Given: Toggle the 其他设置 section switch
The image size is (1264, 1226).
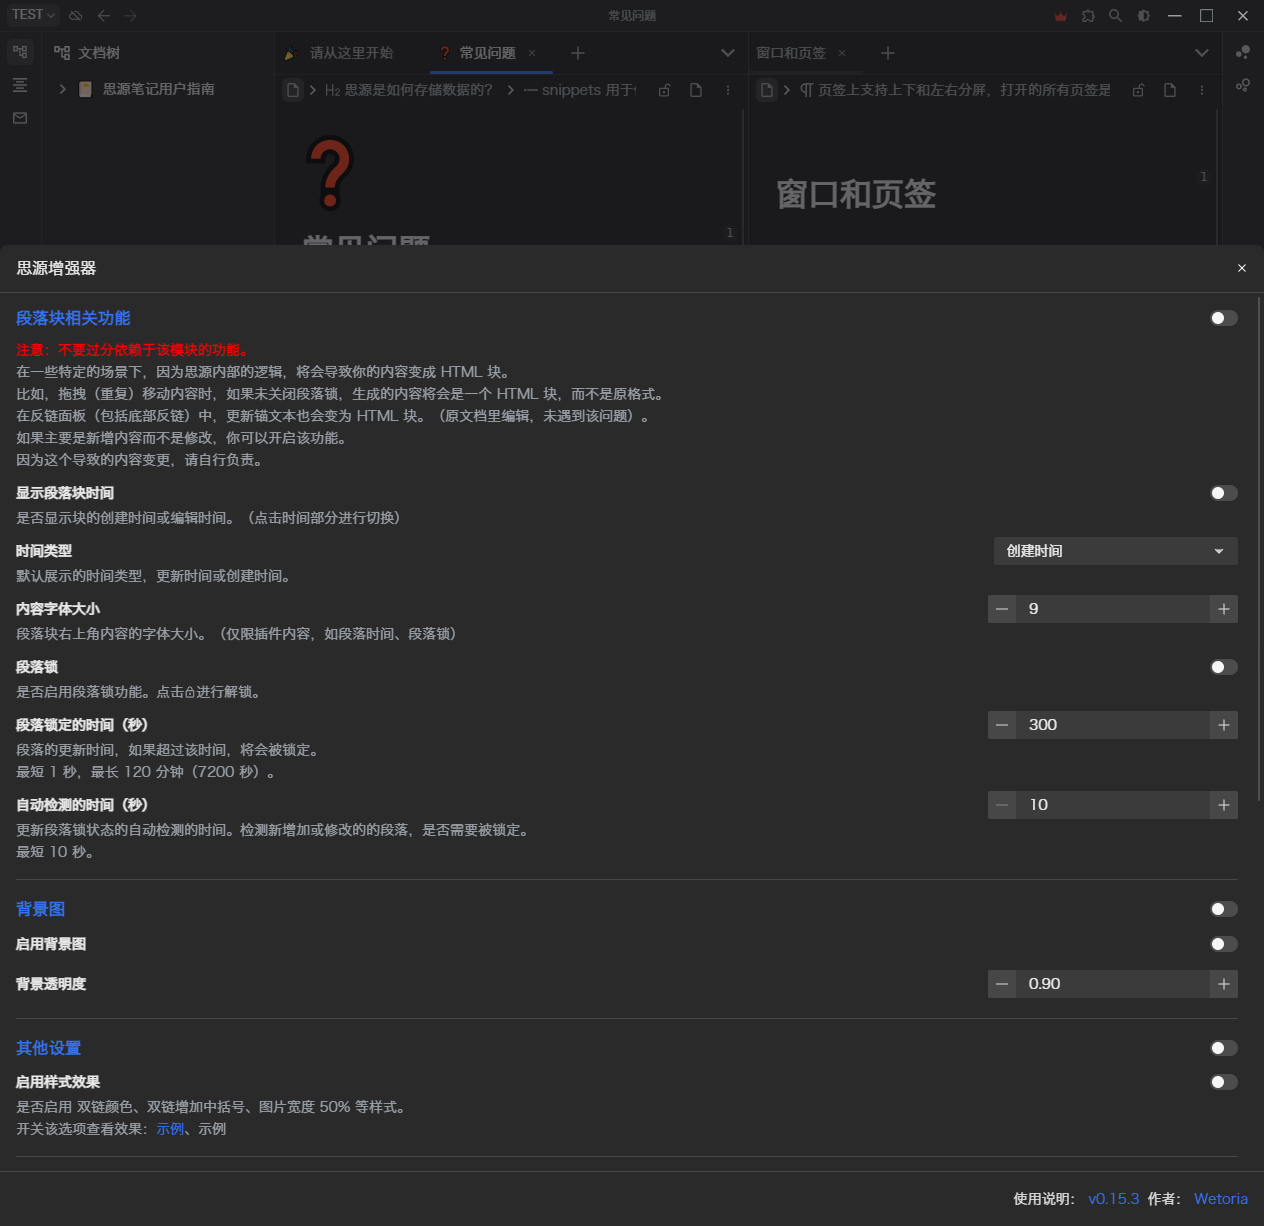Looking at the screenshot, I should coord(1224,1048).
